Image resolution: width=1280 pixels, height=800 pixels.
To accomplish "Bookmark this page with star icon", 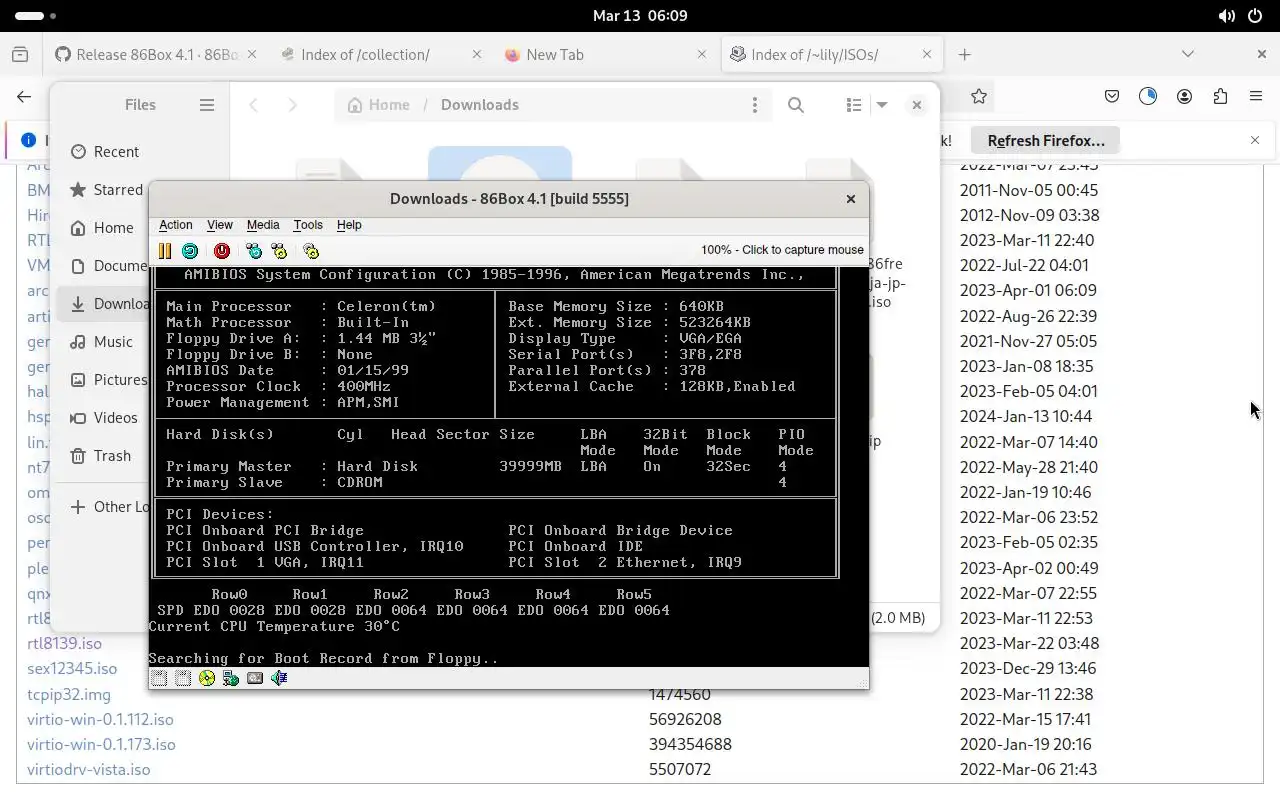I will pyautogui.click(x=979, y=97).
